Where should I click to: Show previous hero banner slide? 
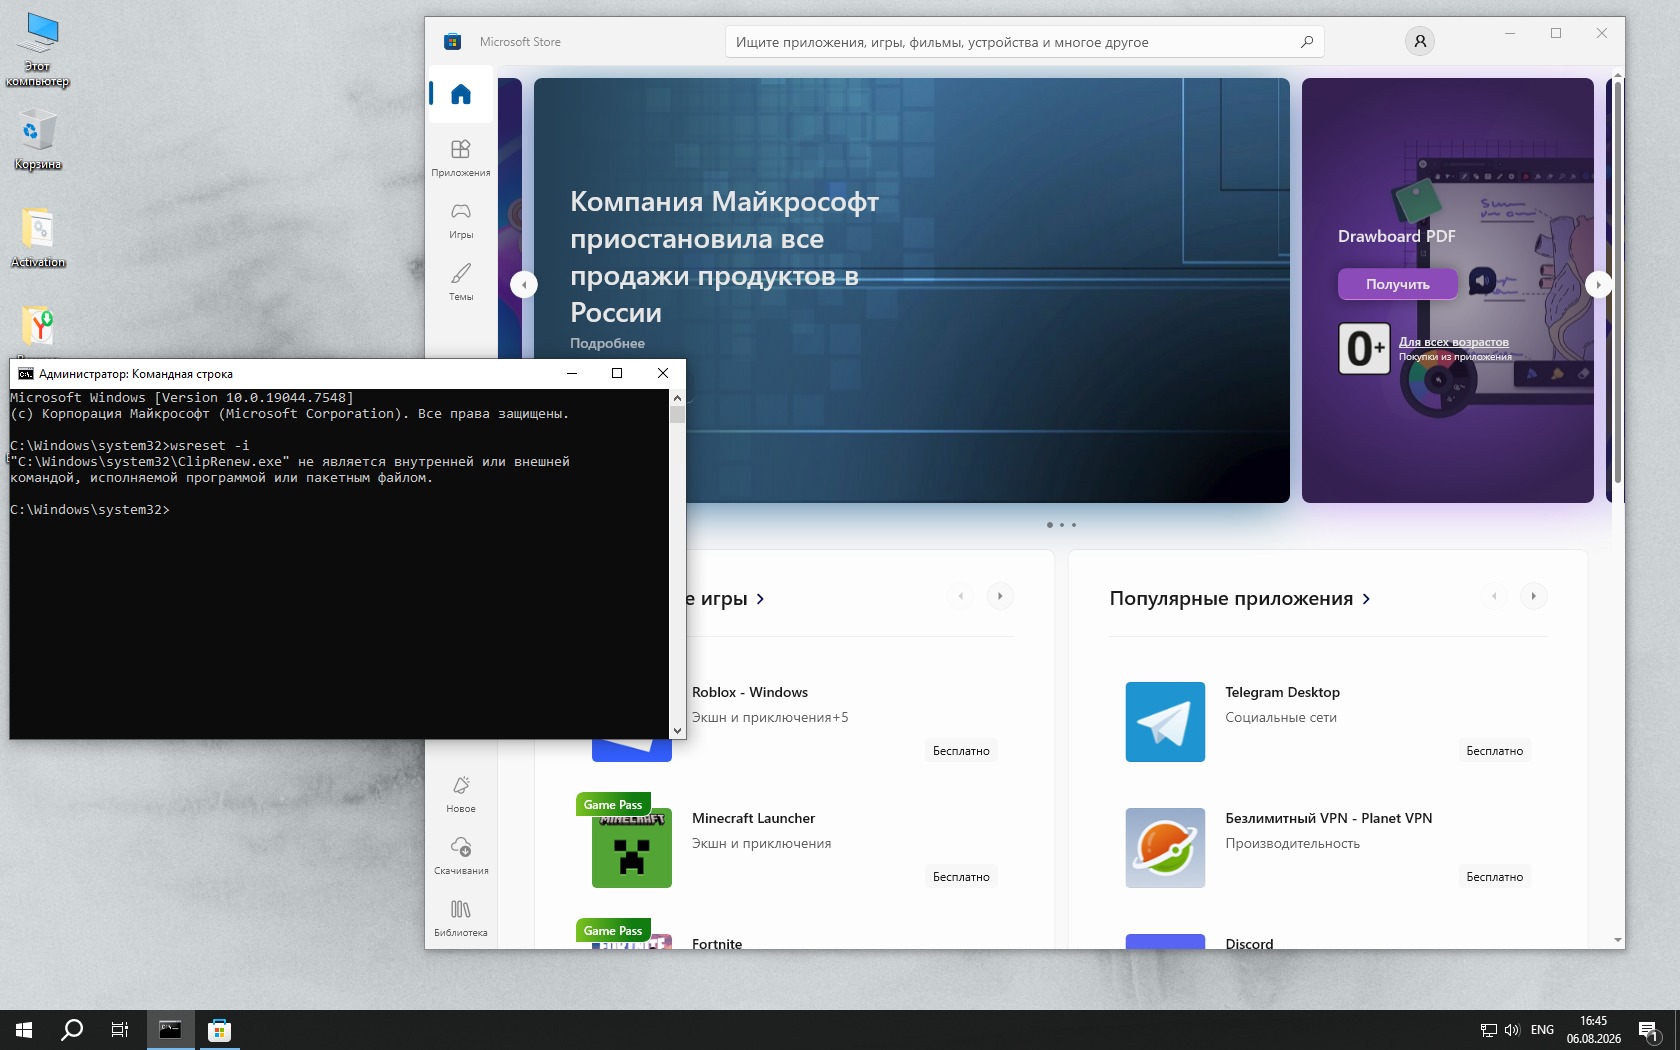pyautogui.click(x=524, y=285)
